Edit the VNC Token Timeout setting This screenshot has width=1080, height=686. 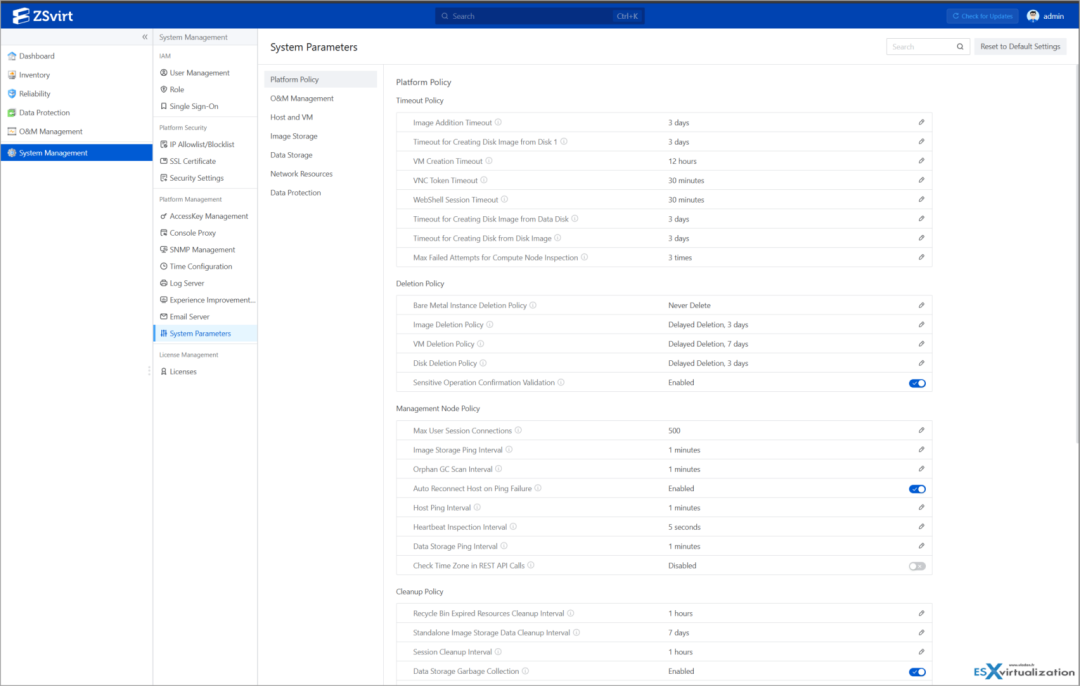pos(921,180)
